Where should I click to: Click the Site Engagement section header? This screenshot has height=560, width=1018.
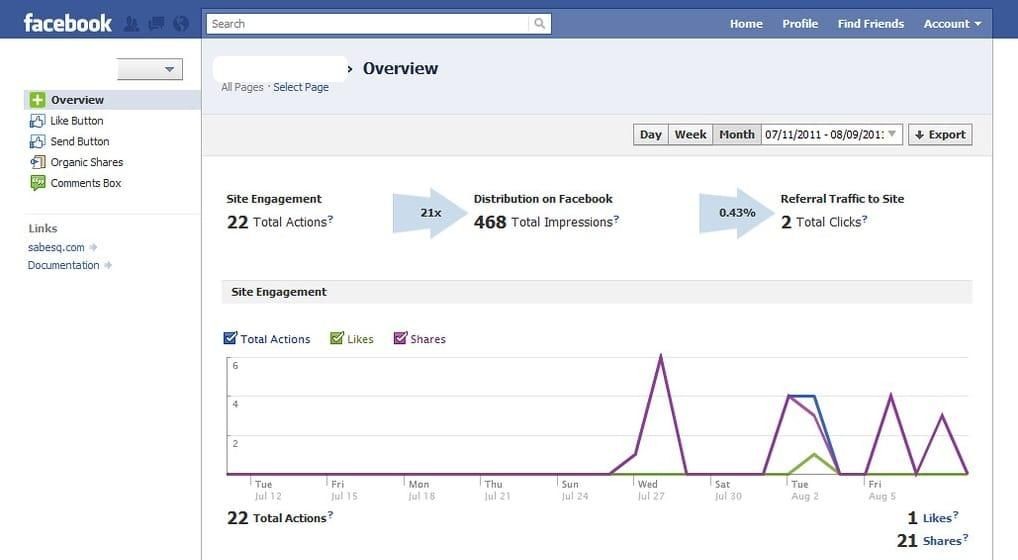point(597,292)
